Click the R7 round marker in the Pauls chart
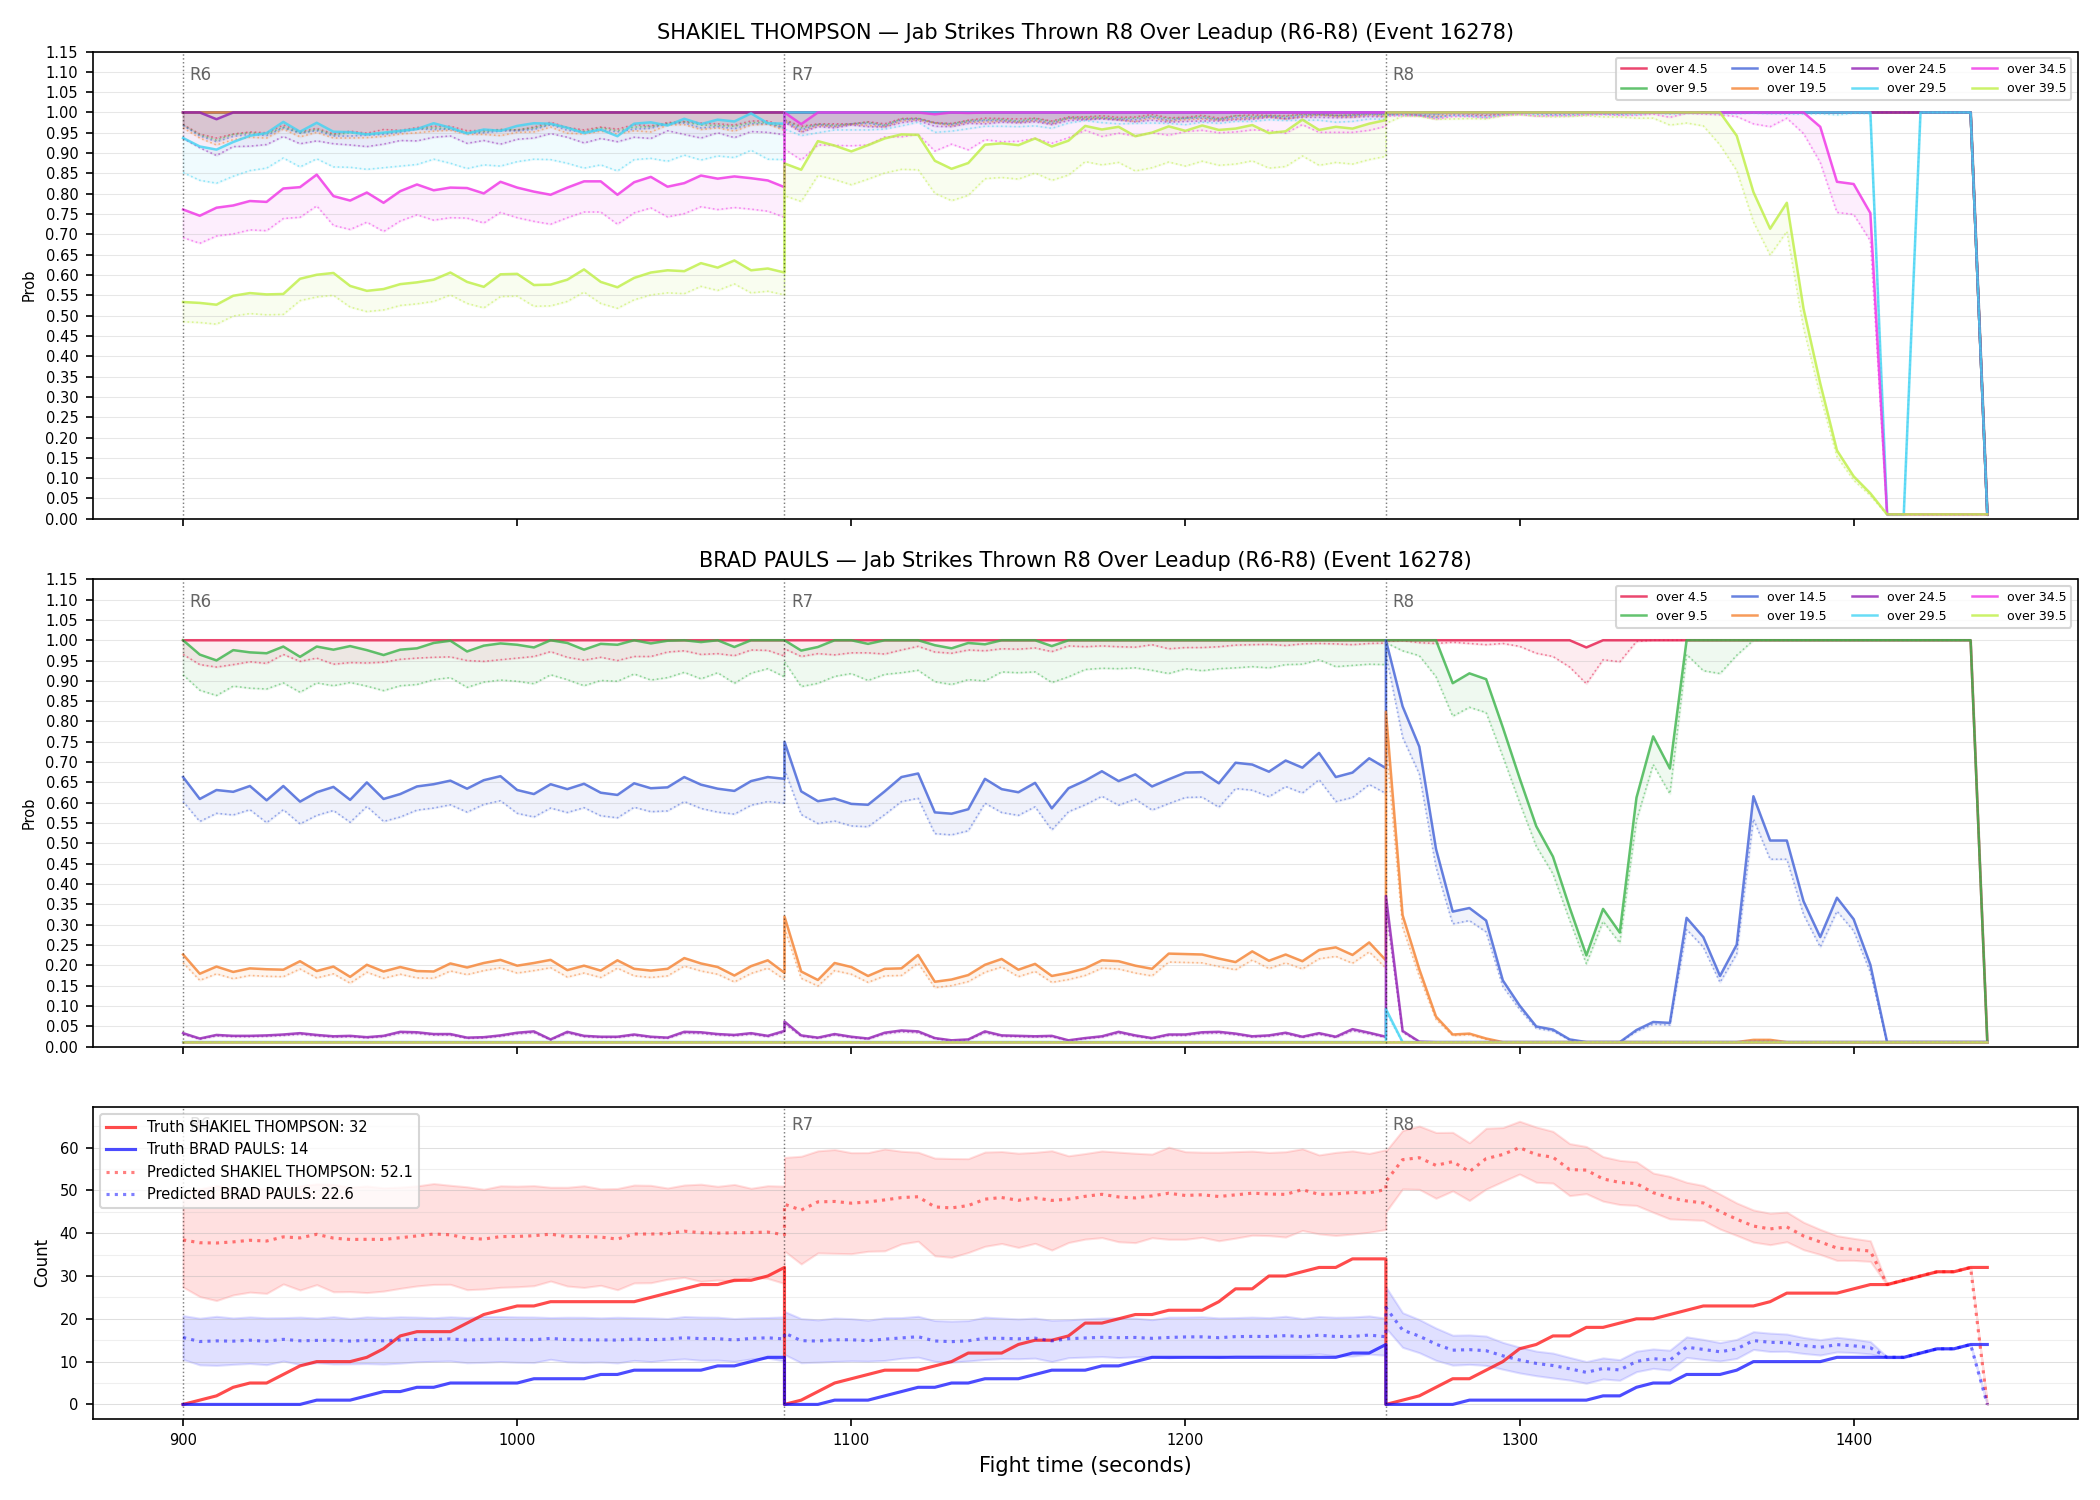The height and width of the screenshot is (1500, 2100). pyautogui.click(x=802, y=601)
